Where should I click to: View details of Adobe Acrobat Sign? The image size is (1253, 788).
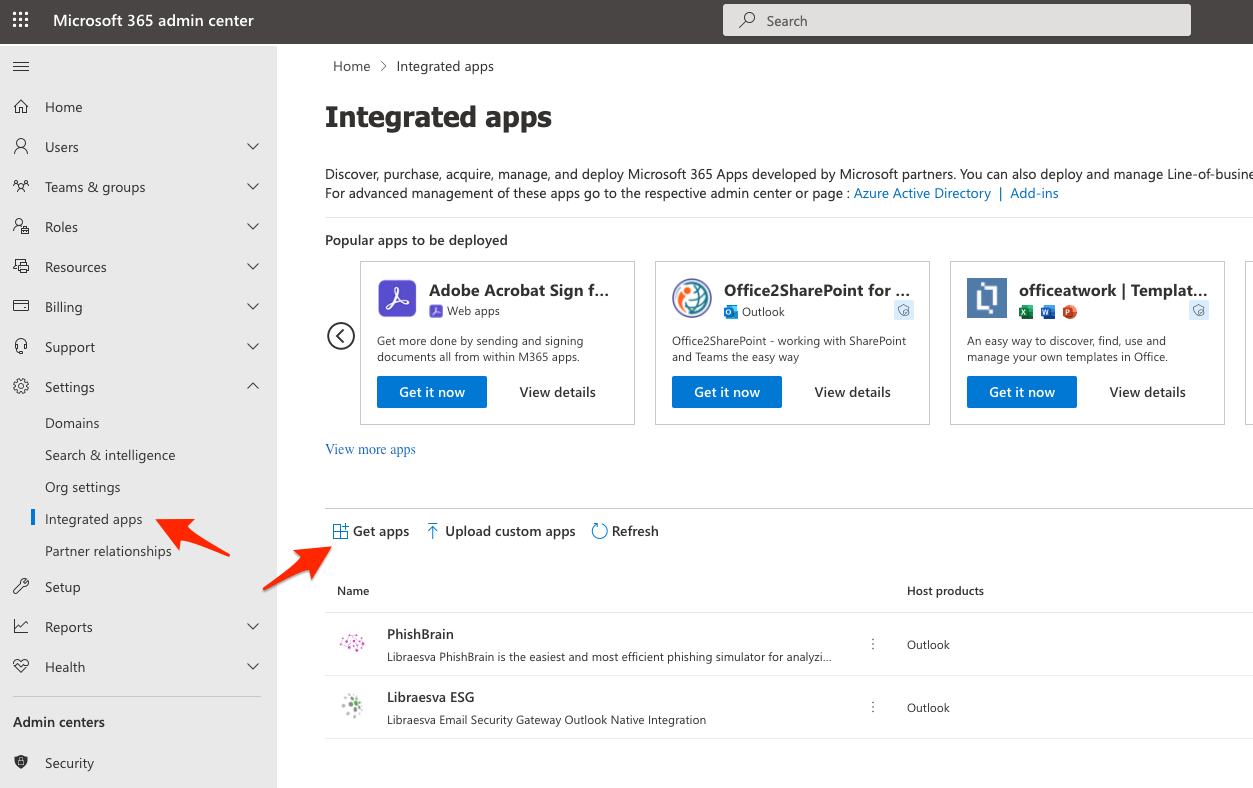[558, 392]
